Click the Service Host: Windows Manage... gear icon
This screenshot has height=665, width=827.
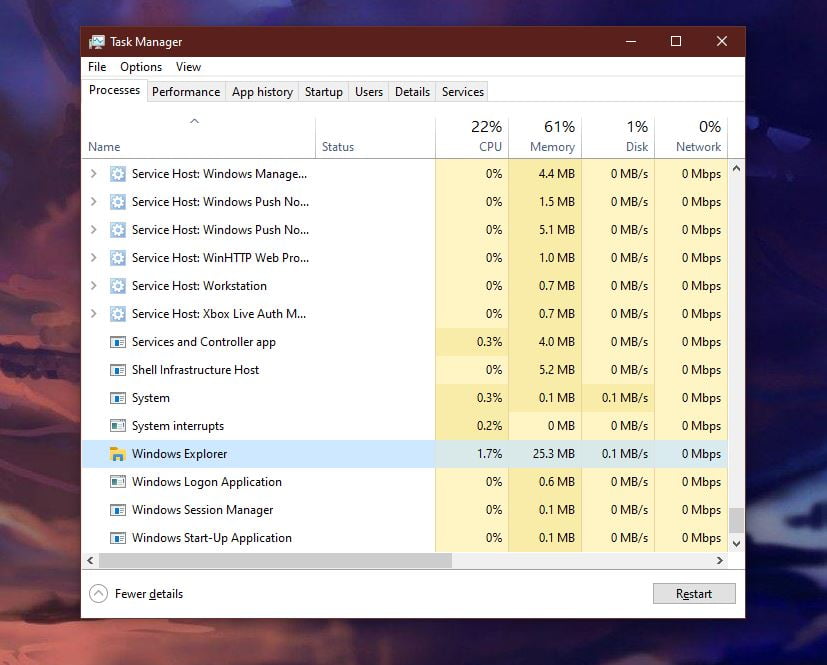click(118, 174)
